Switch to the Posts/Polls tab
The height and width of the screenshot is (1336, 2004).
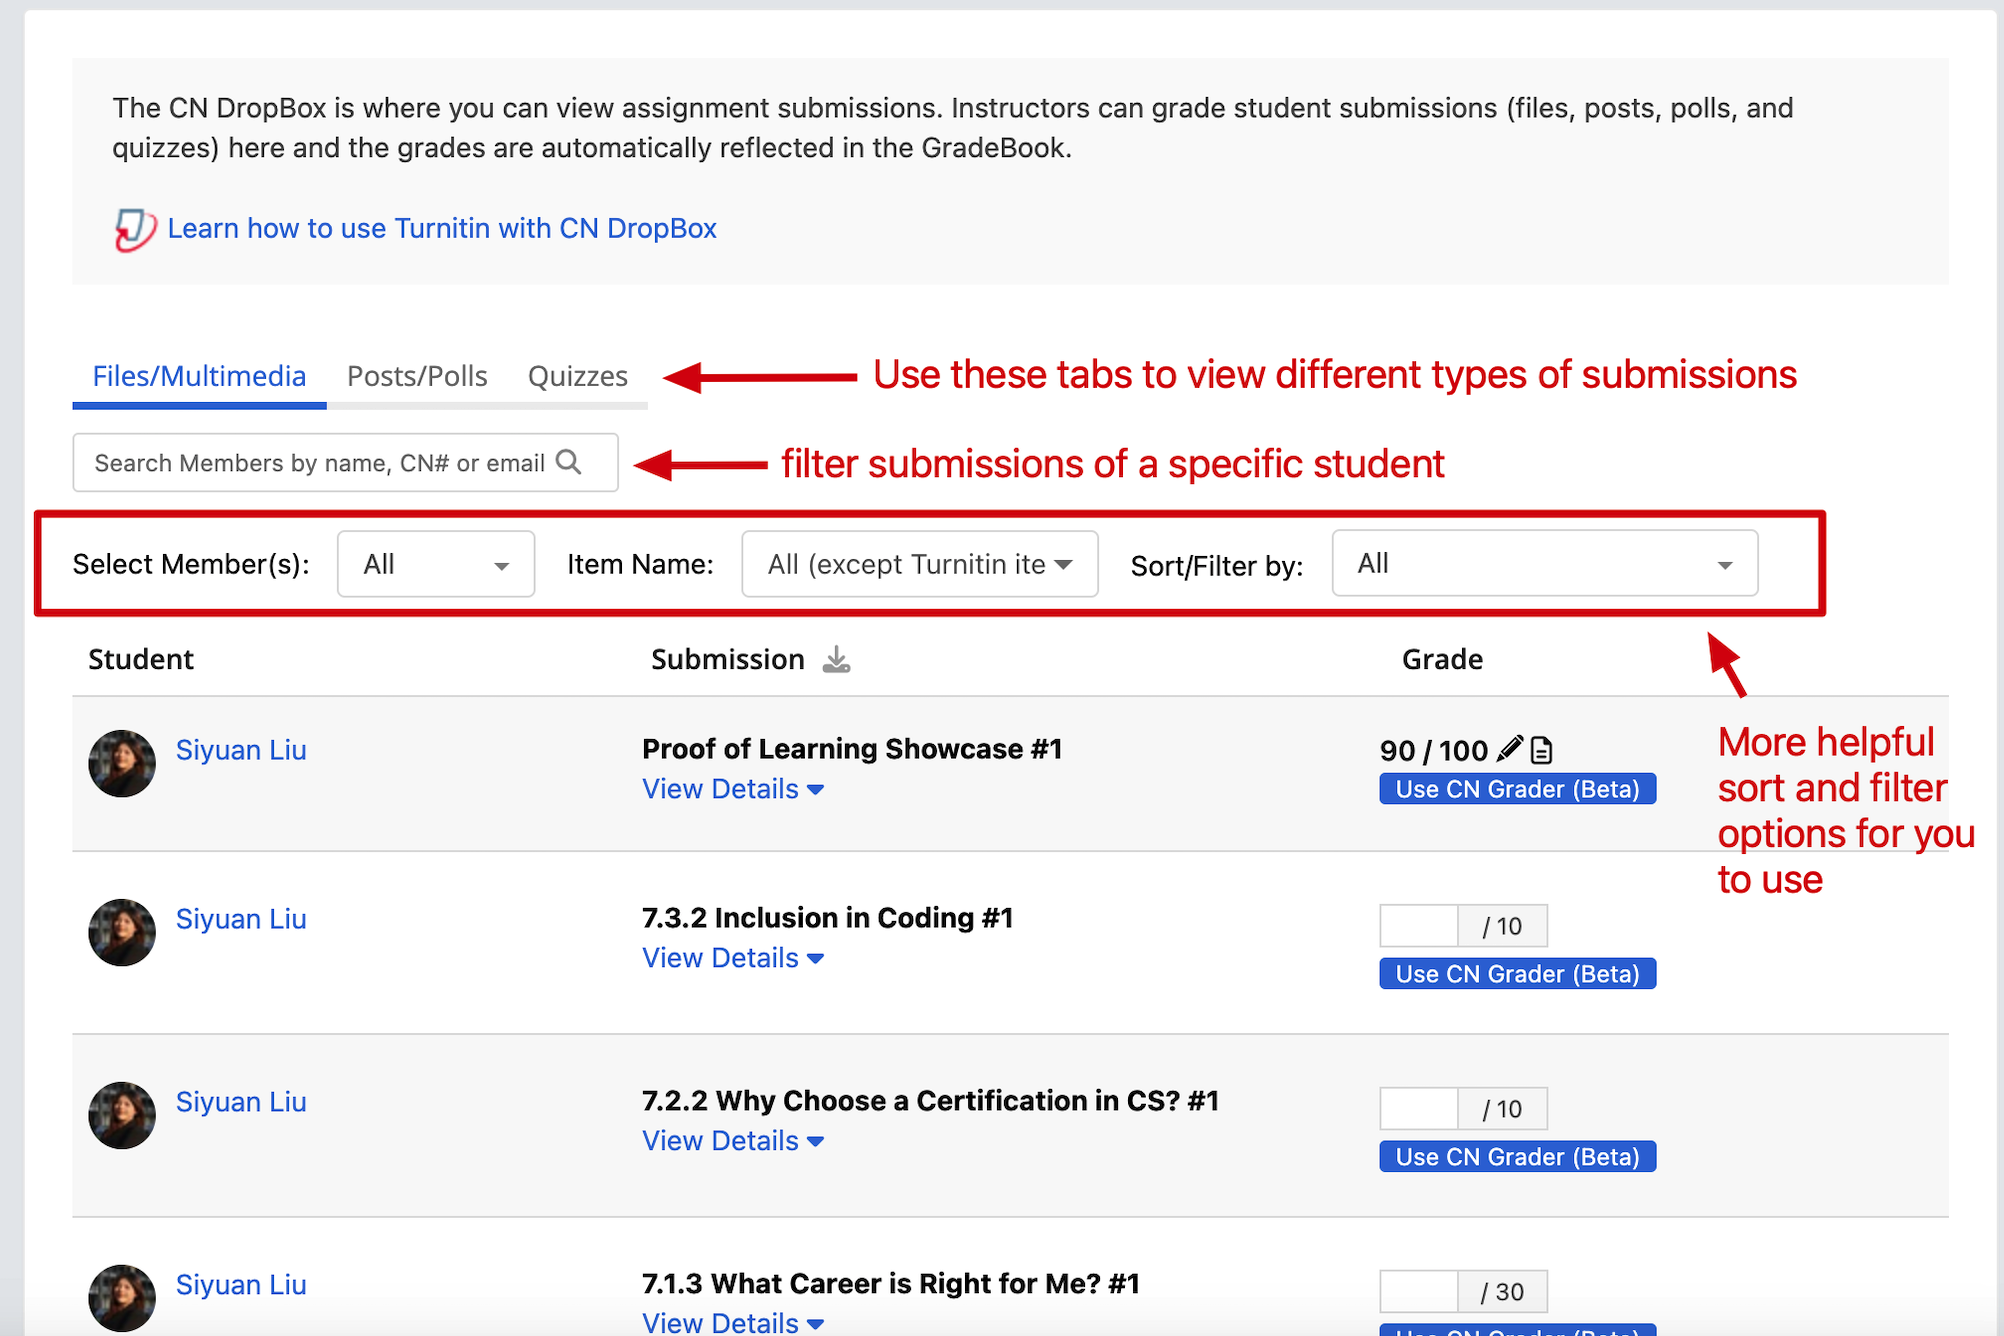click(417, 376)
